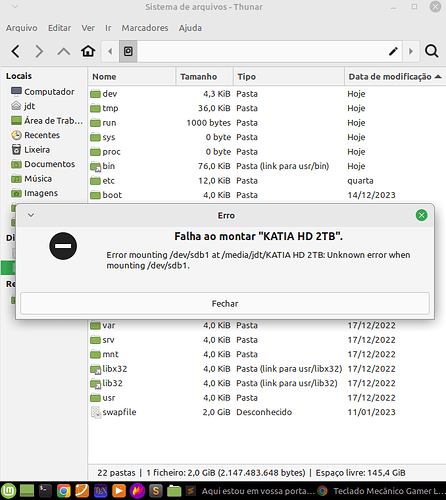Go back with the left arrow button
This screenshot has width=446, height=500.
[15, 52]
